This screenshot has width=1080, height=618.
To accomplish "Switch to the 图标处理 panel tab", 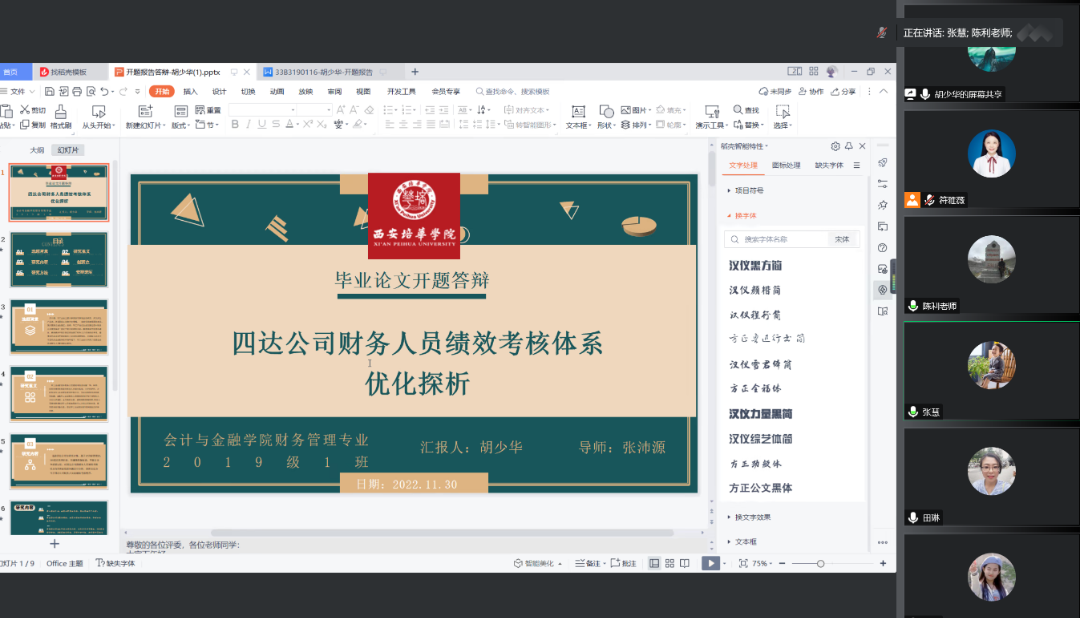I will coord(786,165).
